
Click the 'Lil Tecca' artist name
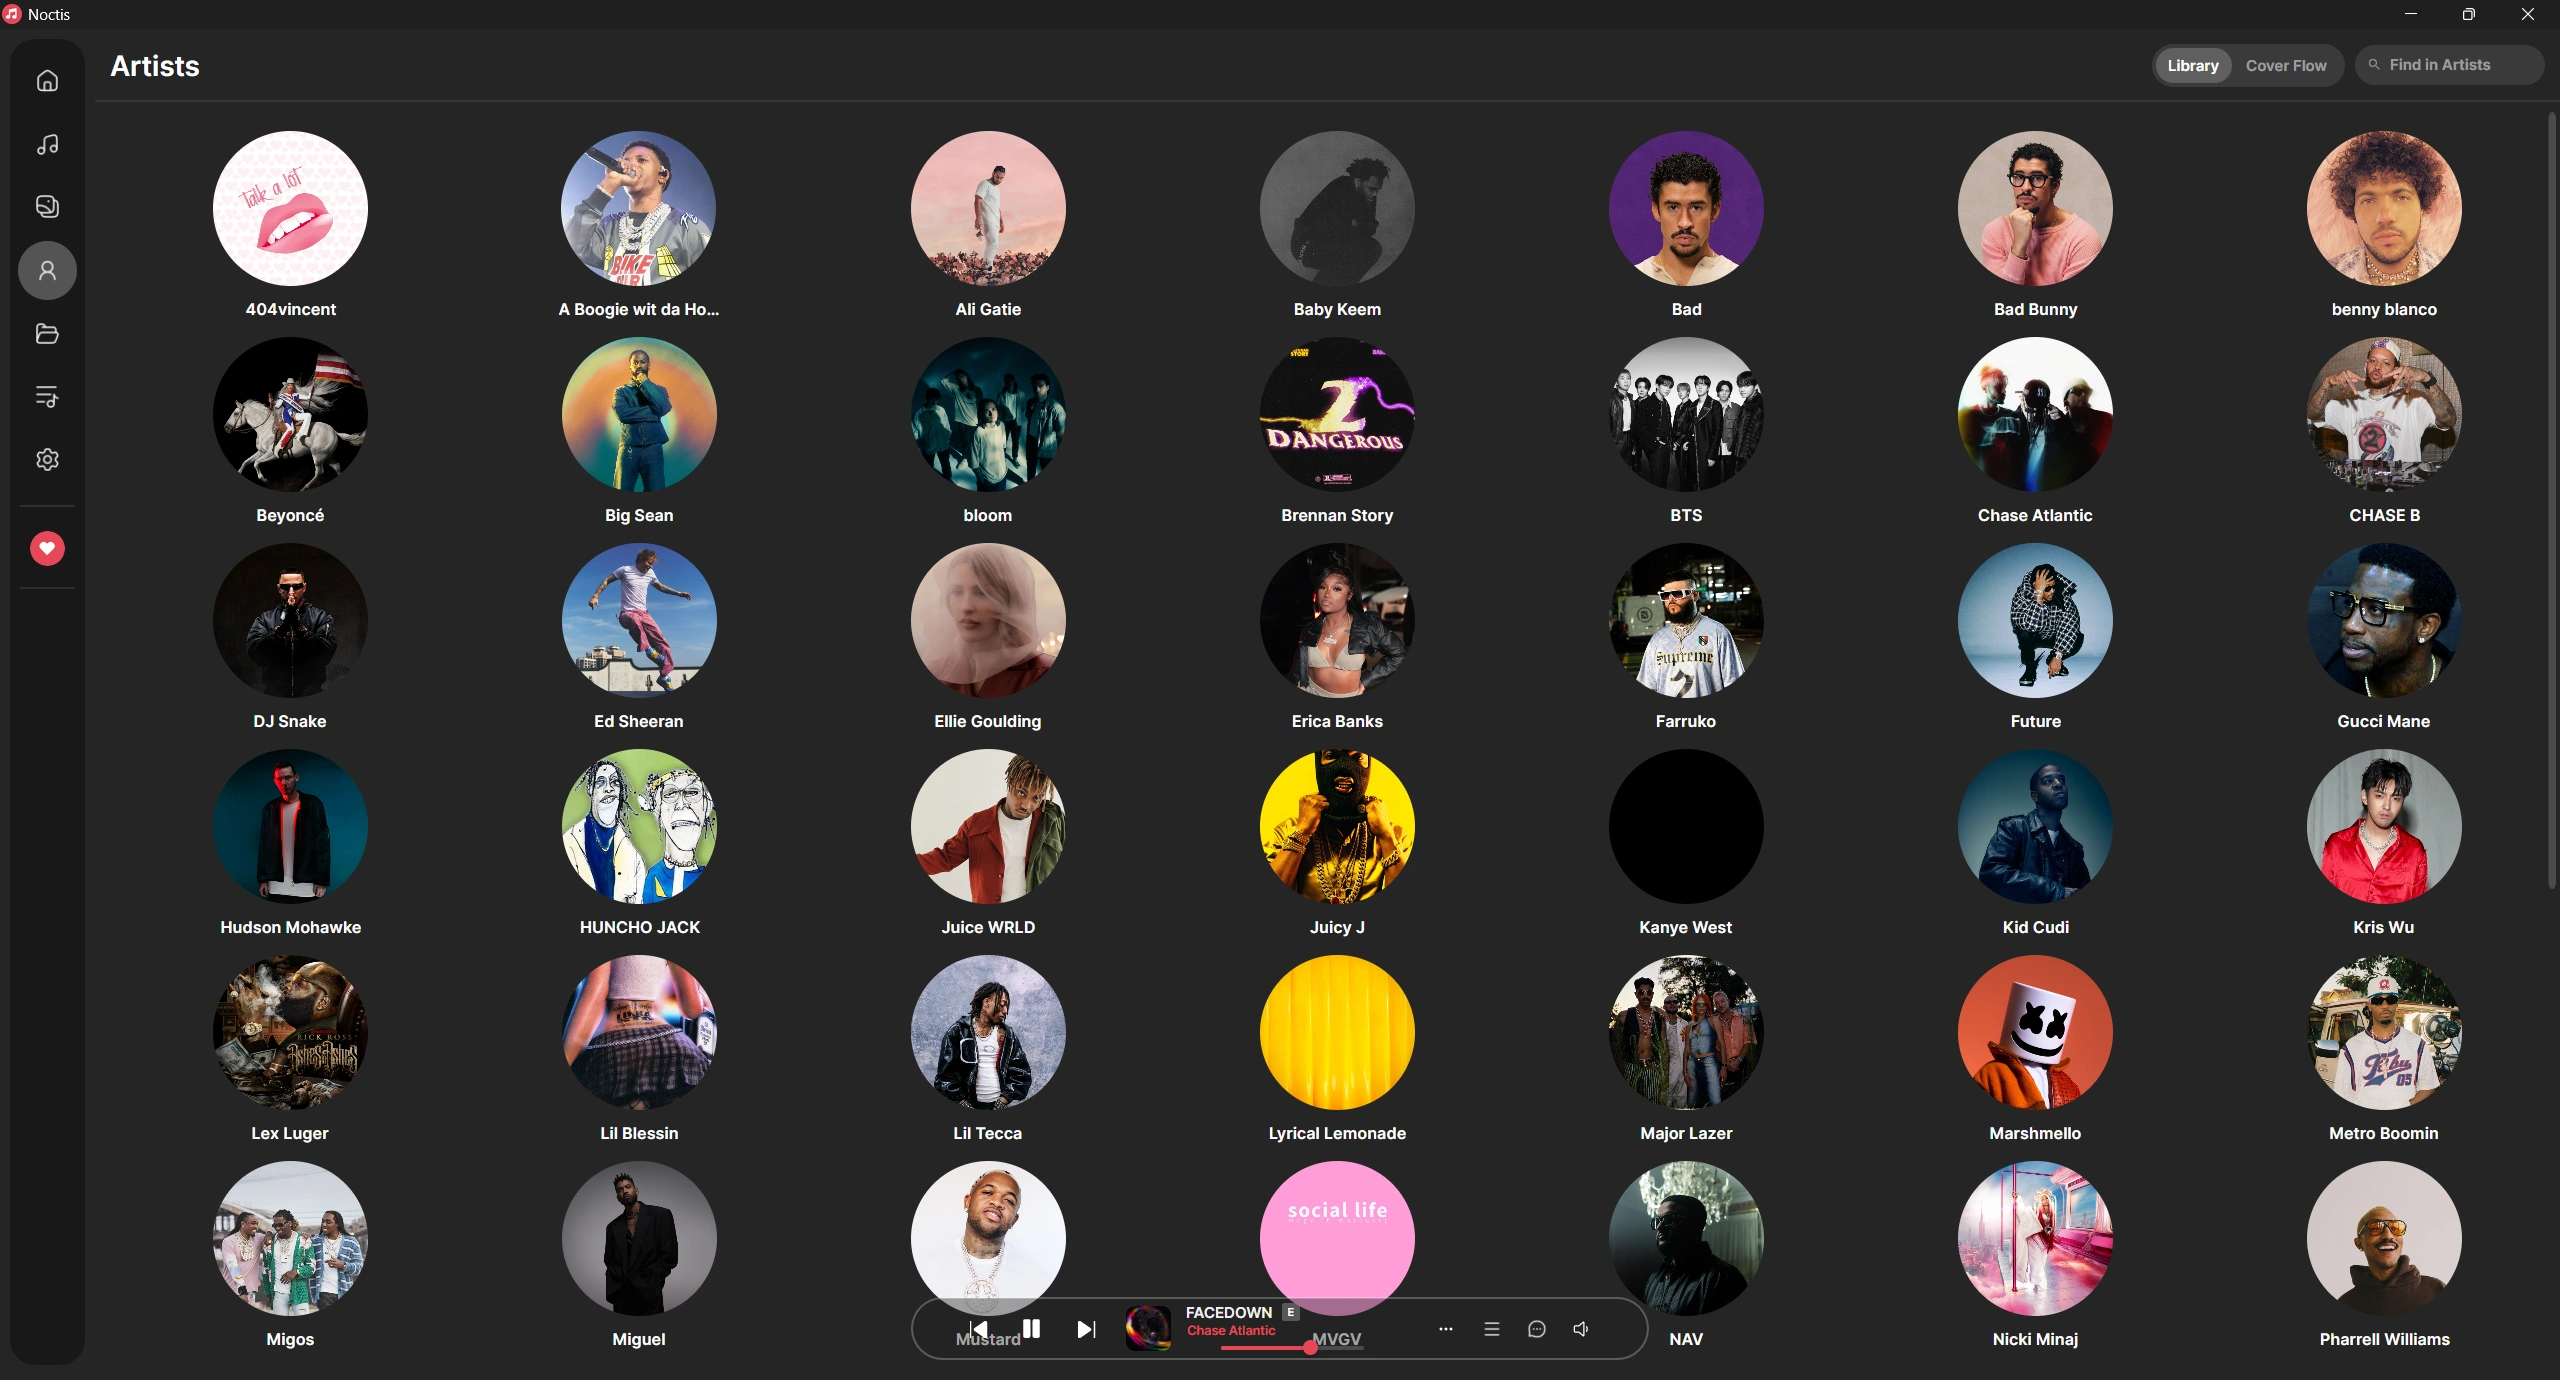[988, 1133]
